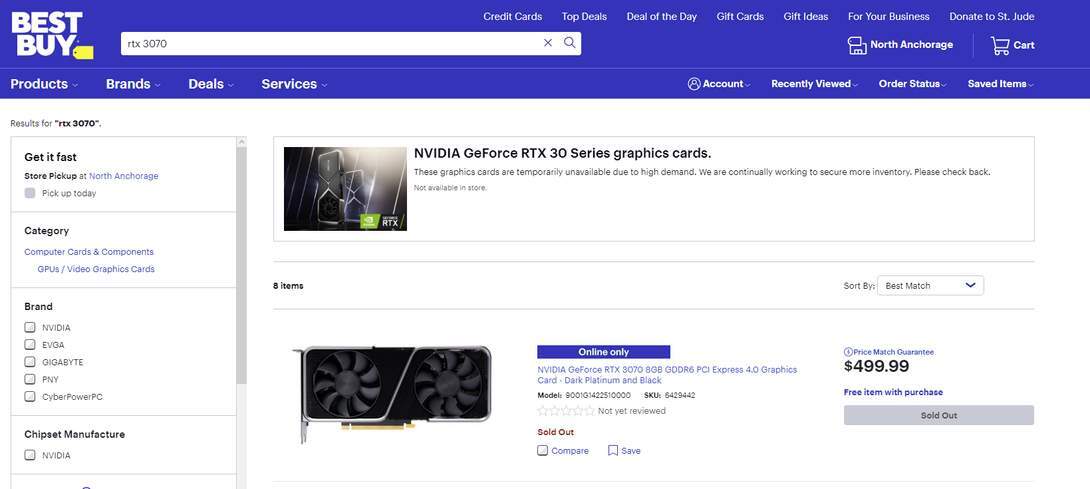Clear the search box with the X icon
Image resolution: width=1090 pixels, height=489 pixels.
547,43
